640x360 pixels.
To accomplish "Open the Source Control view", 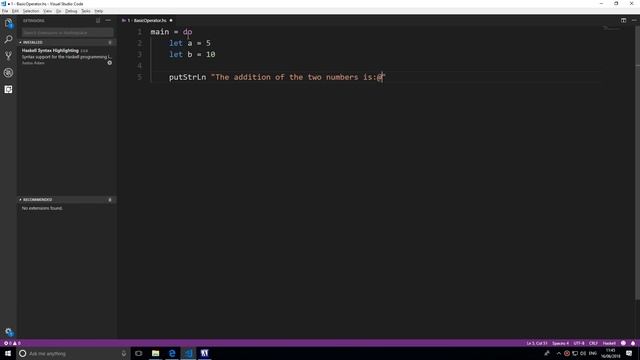I will [x=9, y=56].
